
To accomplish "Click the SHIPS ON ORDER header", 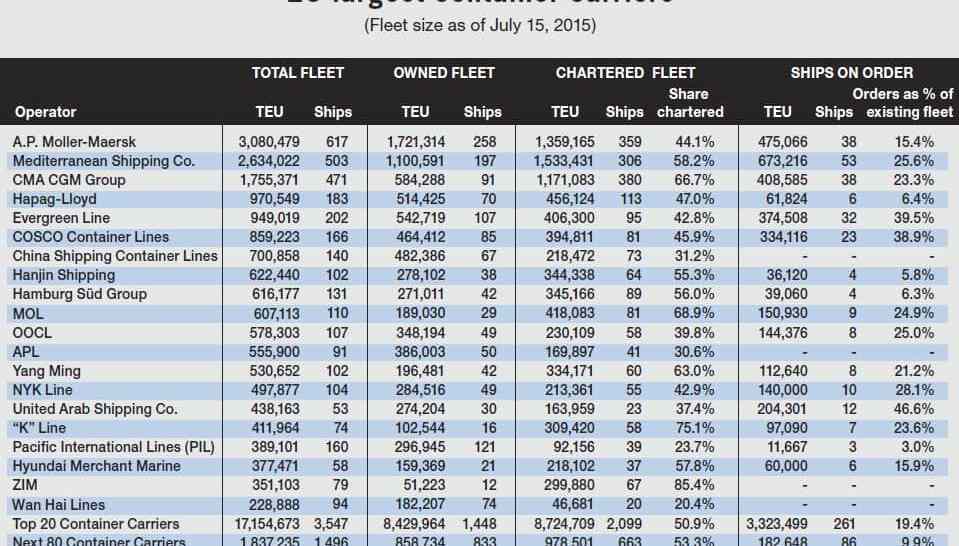I will pyautogui.click(x=851, y=73).
